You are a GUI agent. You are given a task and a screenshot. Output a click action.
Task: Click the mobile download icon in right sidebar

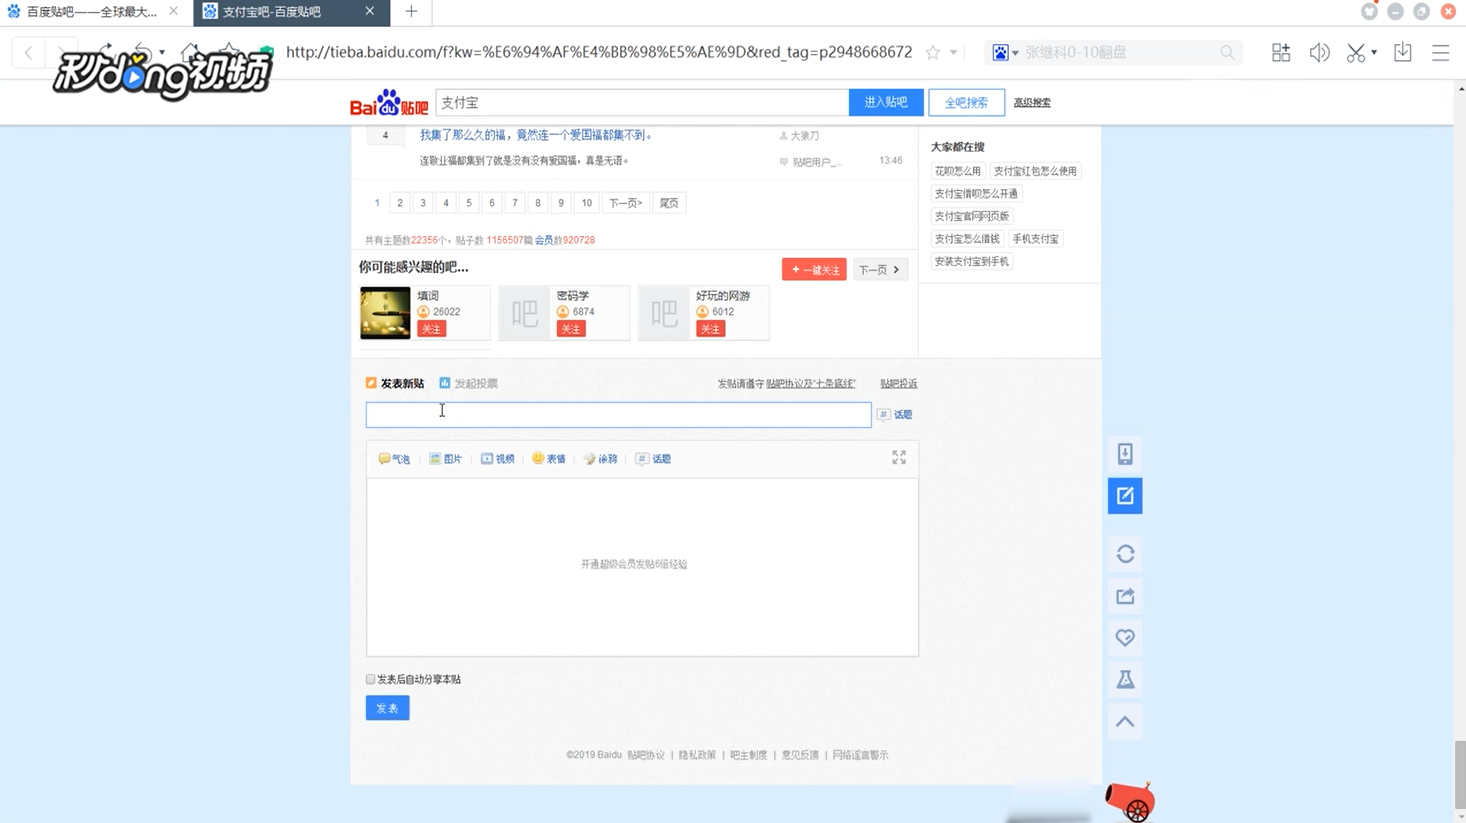(x=1125, y=454)
